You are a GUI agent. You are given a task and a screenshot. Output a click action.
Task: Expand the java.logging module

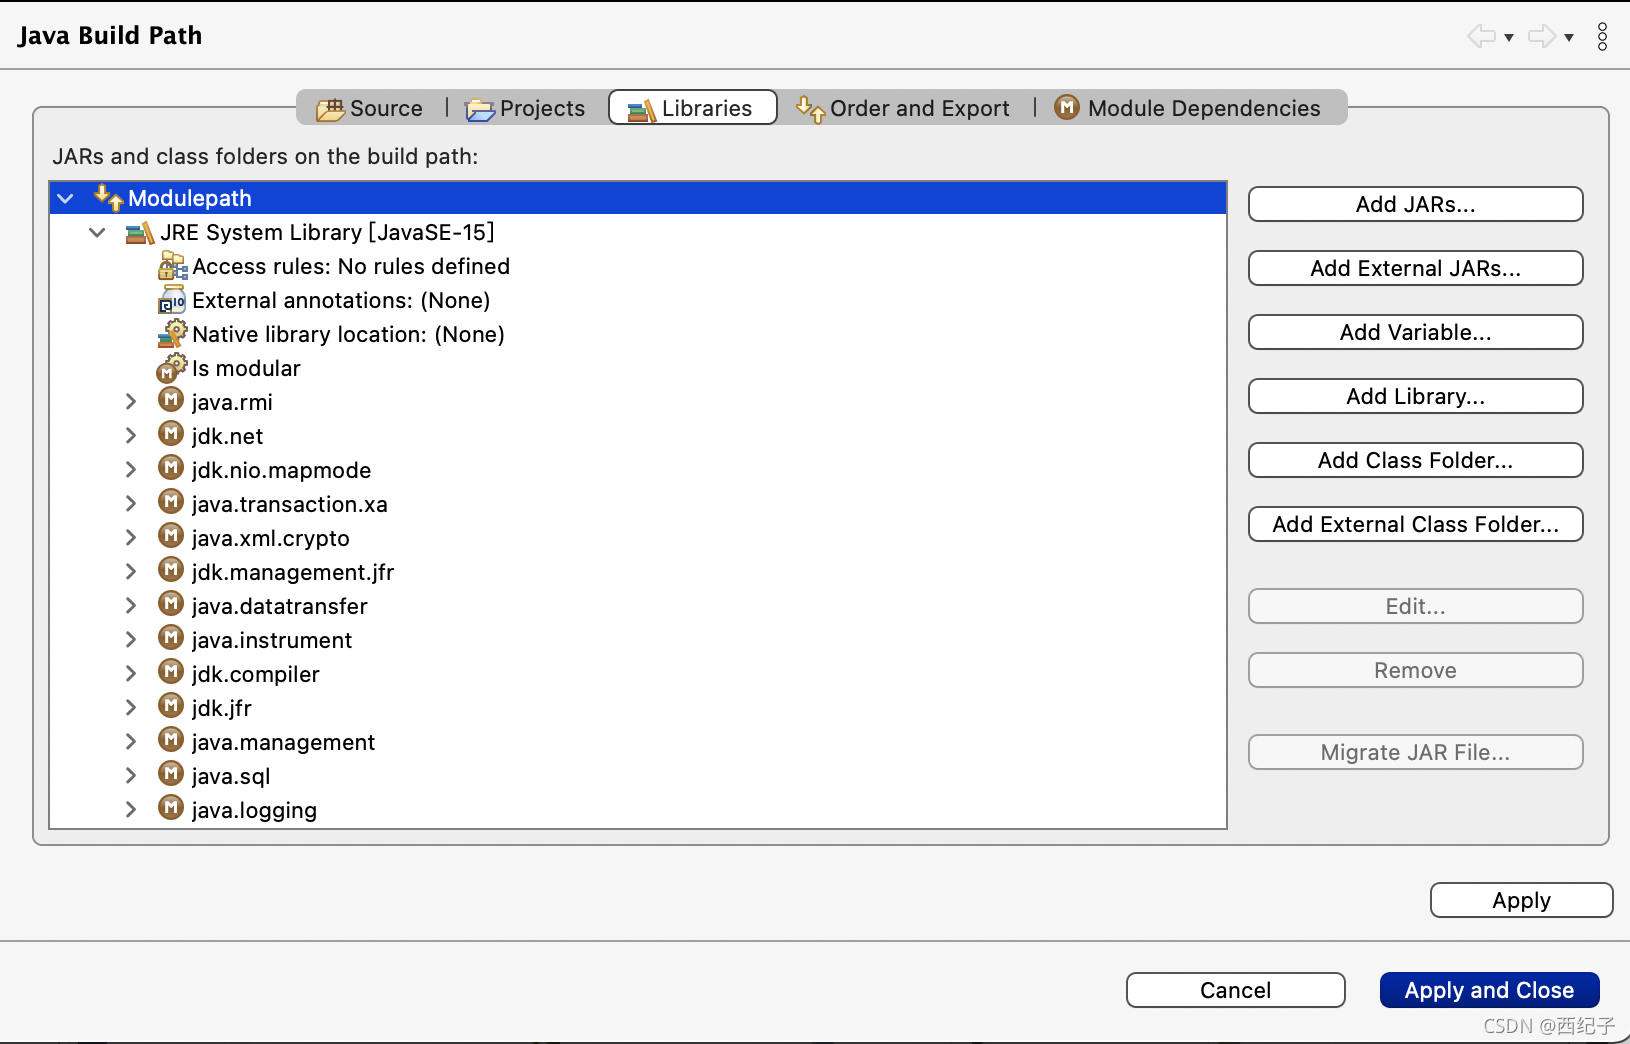tap(131, 810)
